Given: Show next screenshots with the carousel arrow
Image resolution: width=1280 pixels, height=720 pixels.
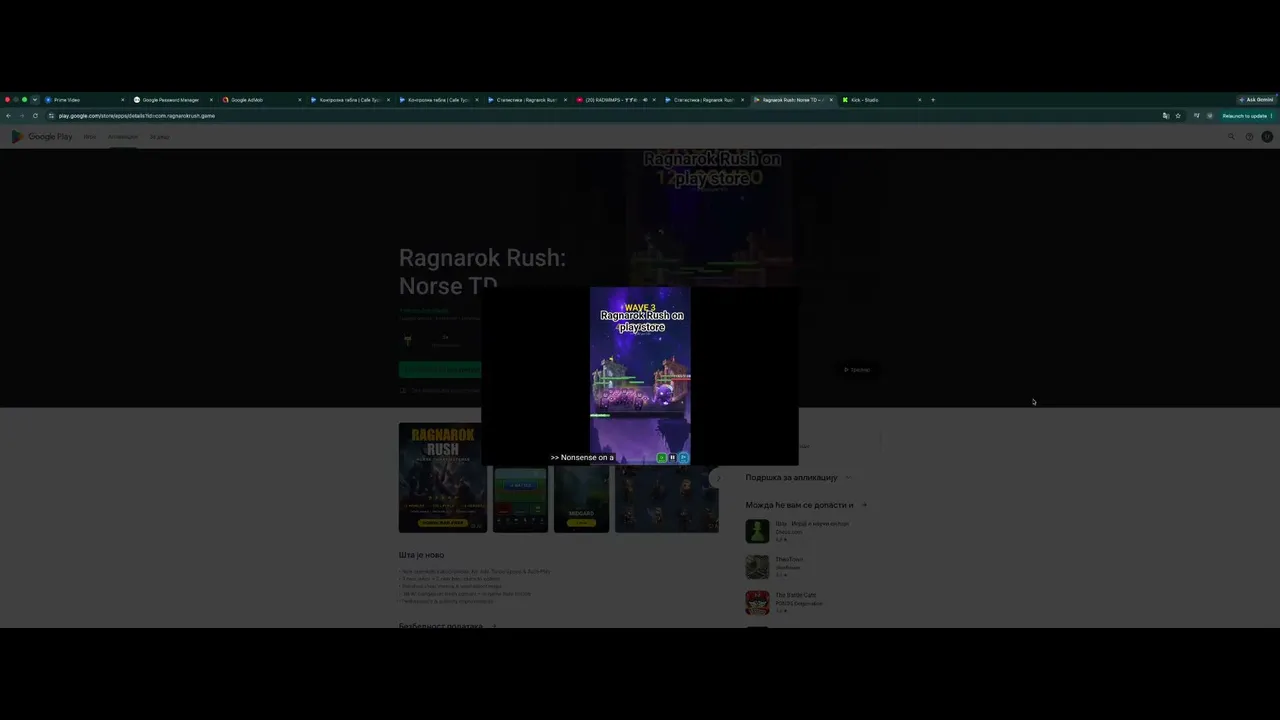Looking at the screenshot, I should pos(716,478).
